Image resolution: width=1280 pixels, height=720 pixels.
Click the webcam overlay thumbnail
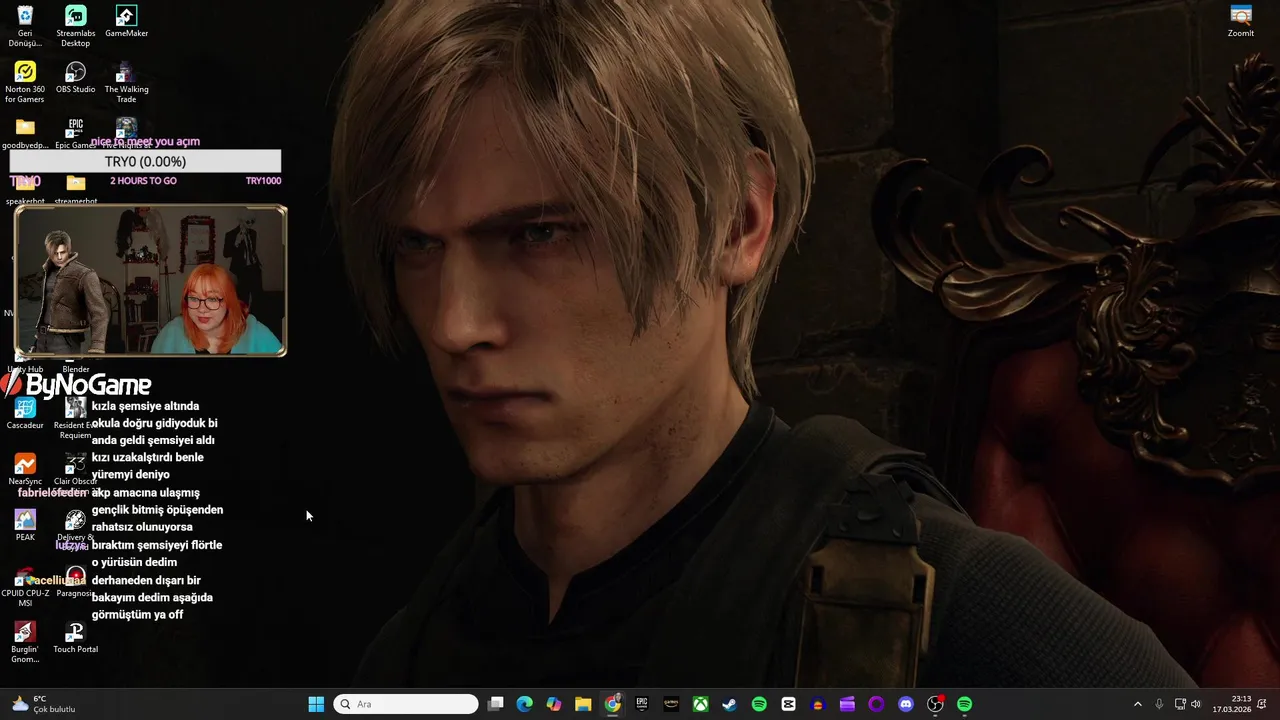tap(151, 281)
